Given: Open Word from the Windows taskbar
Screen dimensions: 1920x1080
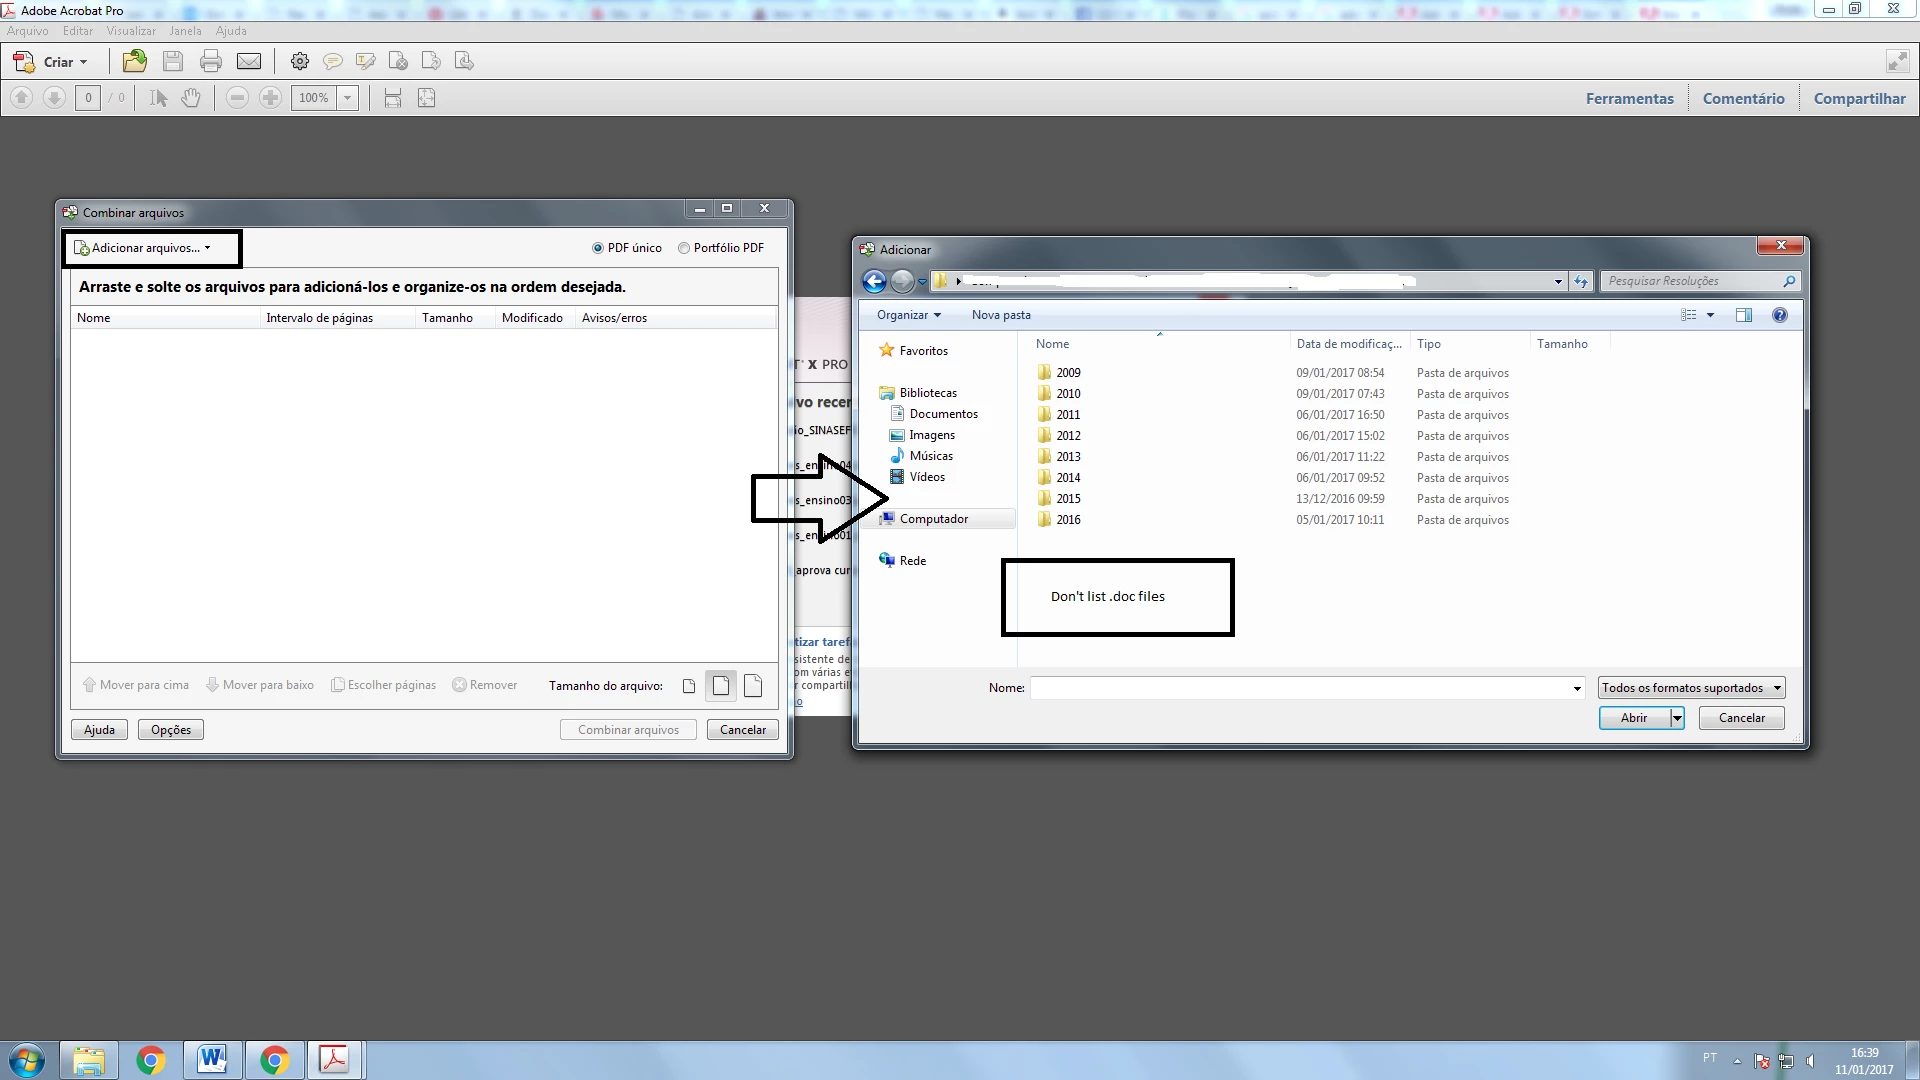Looking at the screenshot, I should pyautogui.click(x=211, y=1060).
